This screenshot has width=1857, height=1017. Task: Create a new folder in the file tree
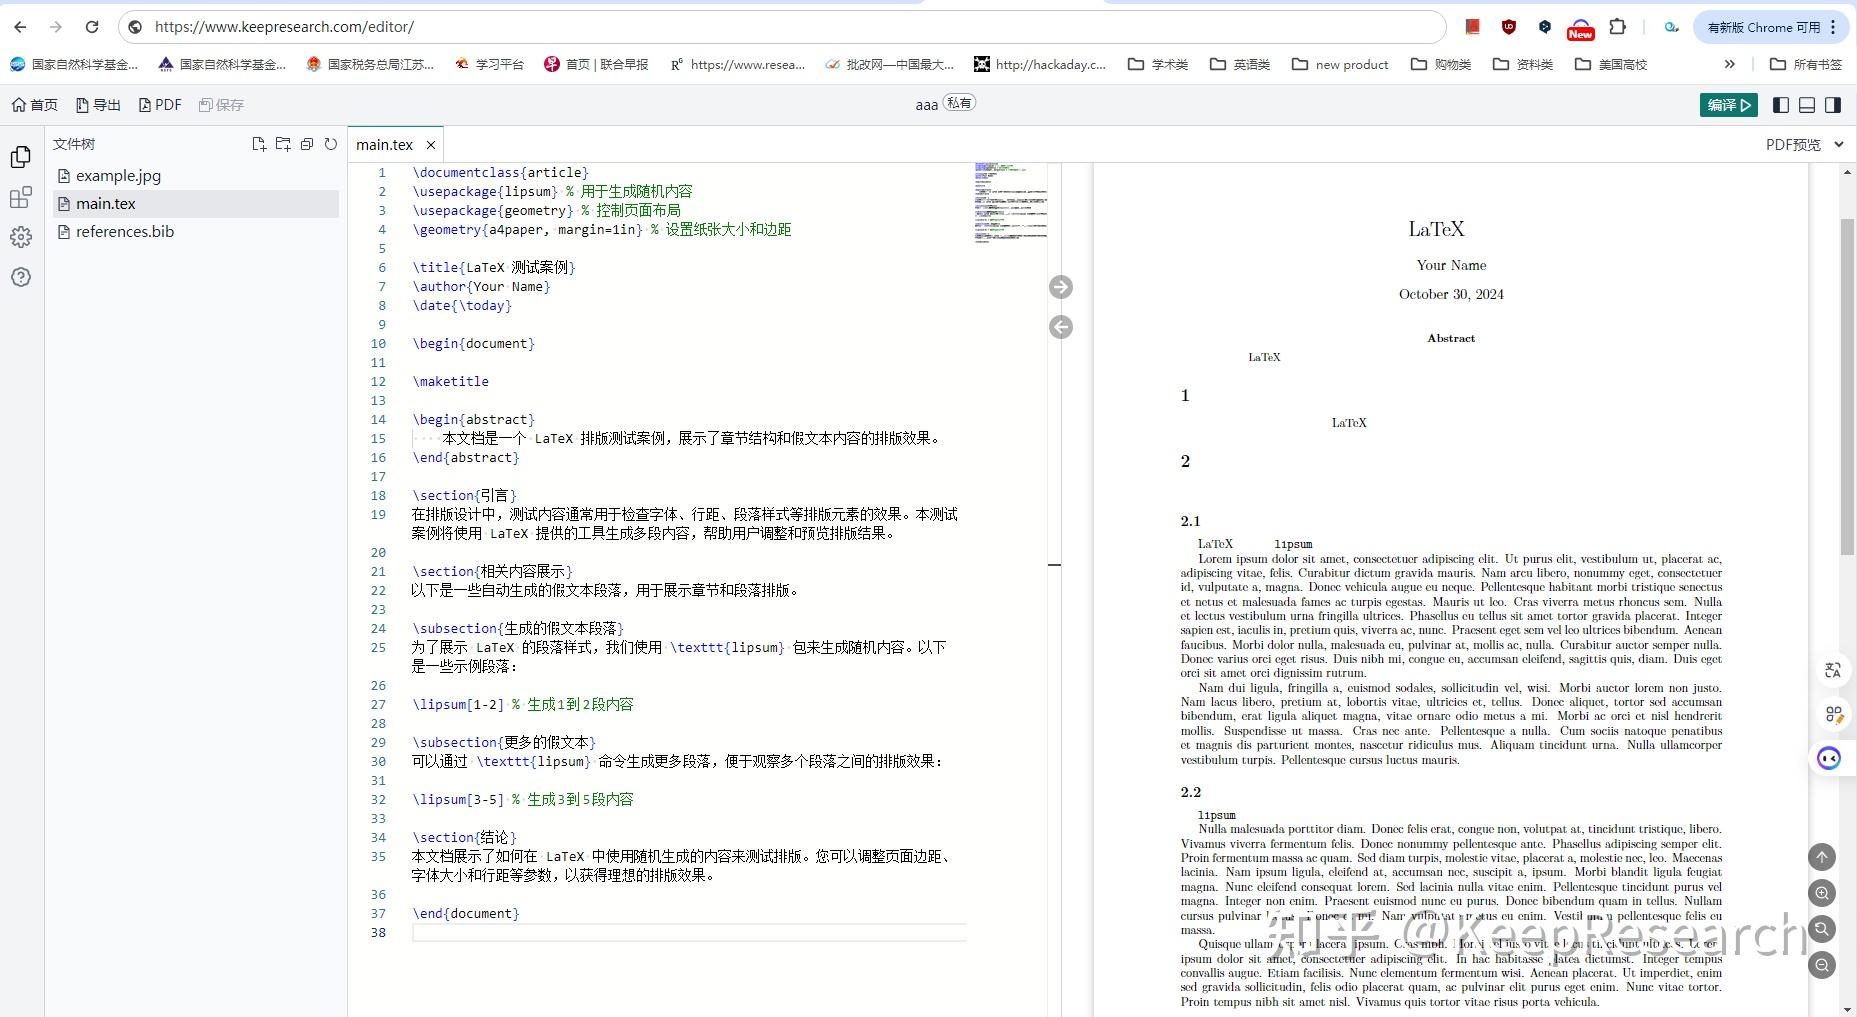283,144
